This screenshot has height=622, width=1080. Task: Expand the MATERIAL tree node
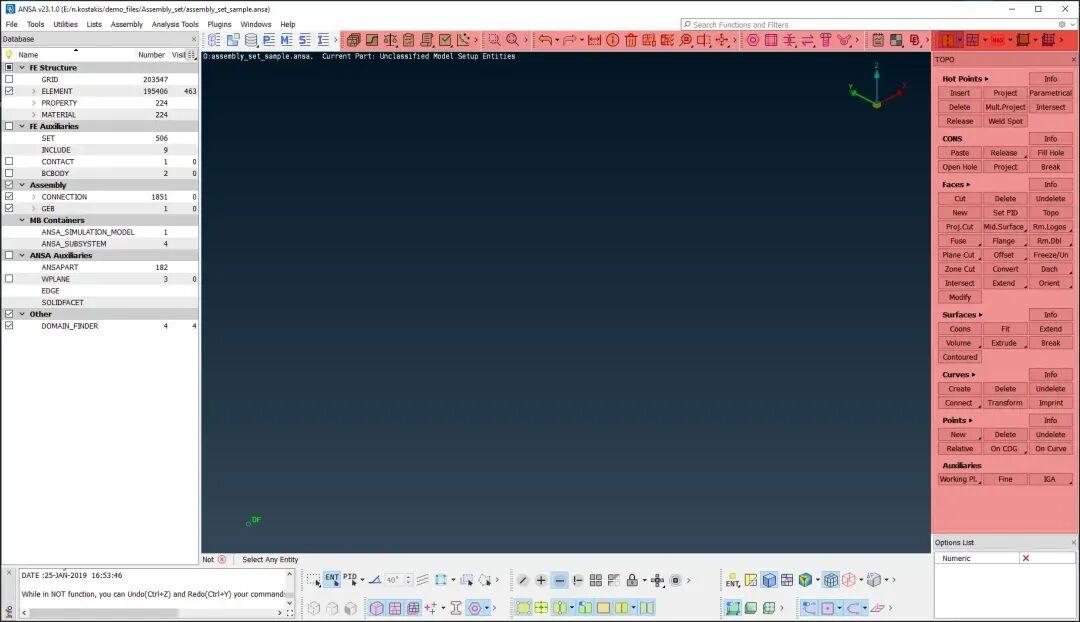pos(34,115)
